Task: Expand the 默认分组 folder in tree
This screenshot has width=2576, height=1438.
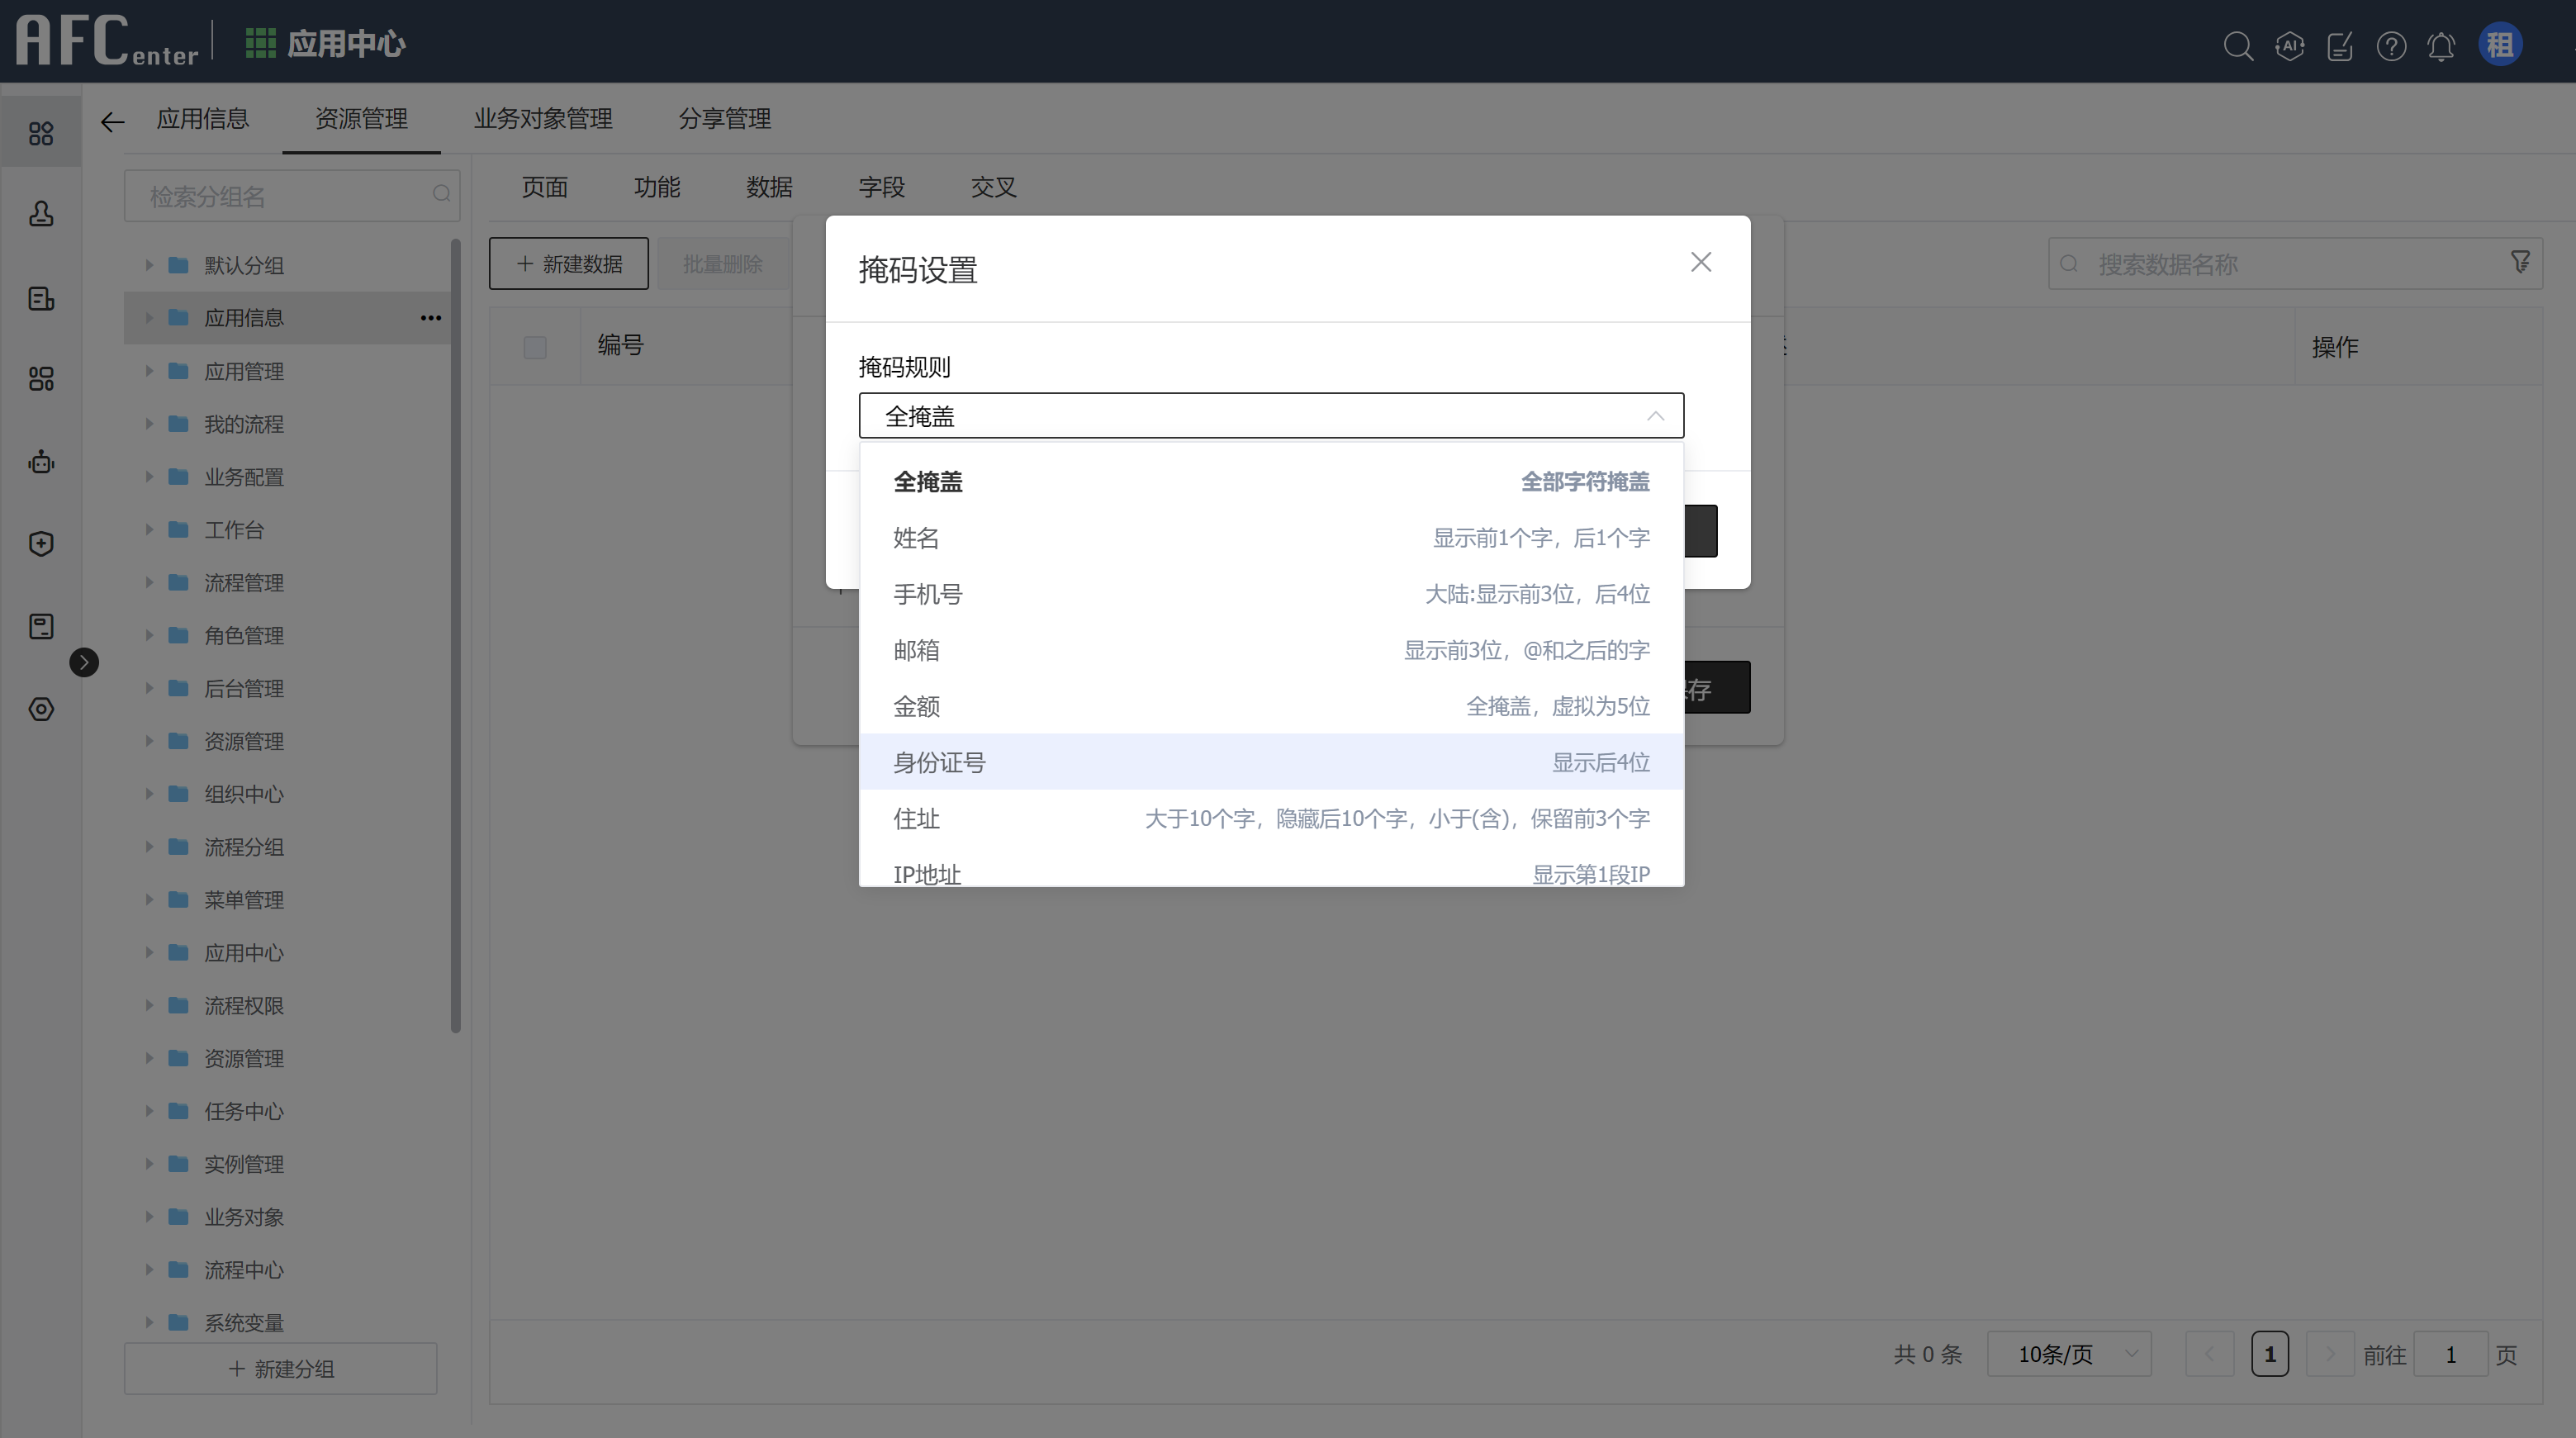Action: tap(148, 265)
